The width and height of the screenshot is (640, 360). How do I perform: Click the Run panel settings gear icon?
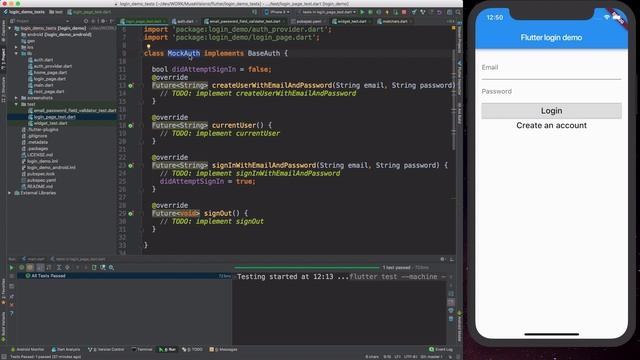[442, 259]
